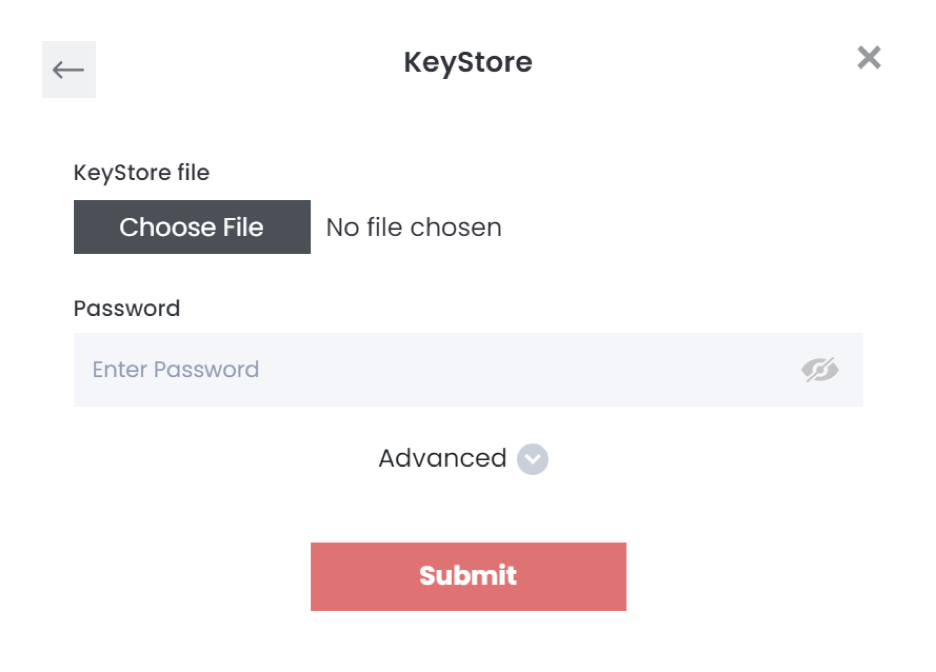Unhide the password via the slashed eye icon

(820, 370)
